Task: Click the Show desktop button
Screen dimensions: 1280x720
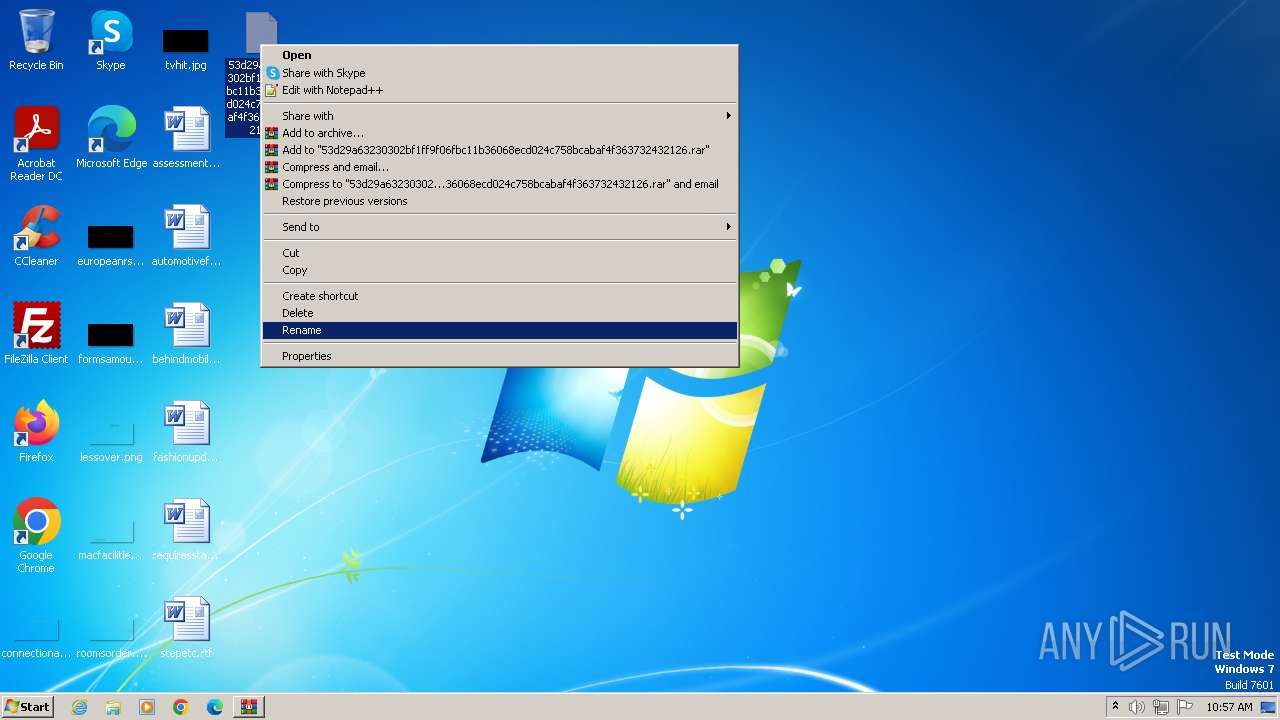Action: [x=1270, y=707]
